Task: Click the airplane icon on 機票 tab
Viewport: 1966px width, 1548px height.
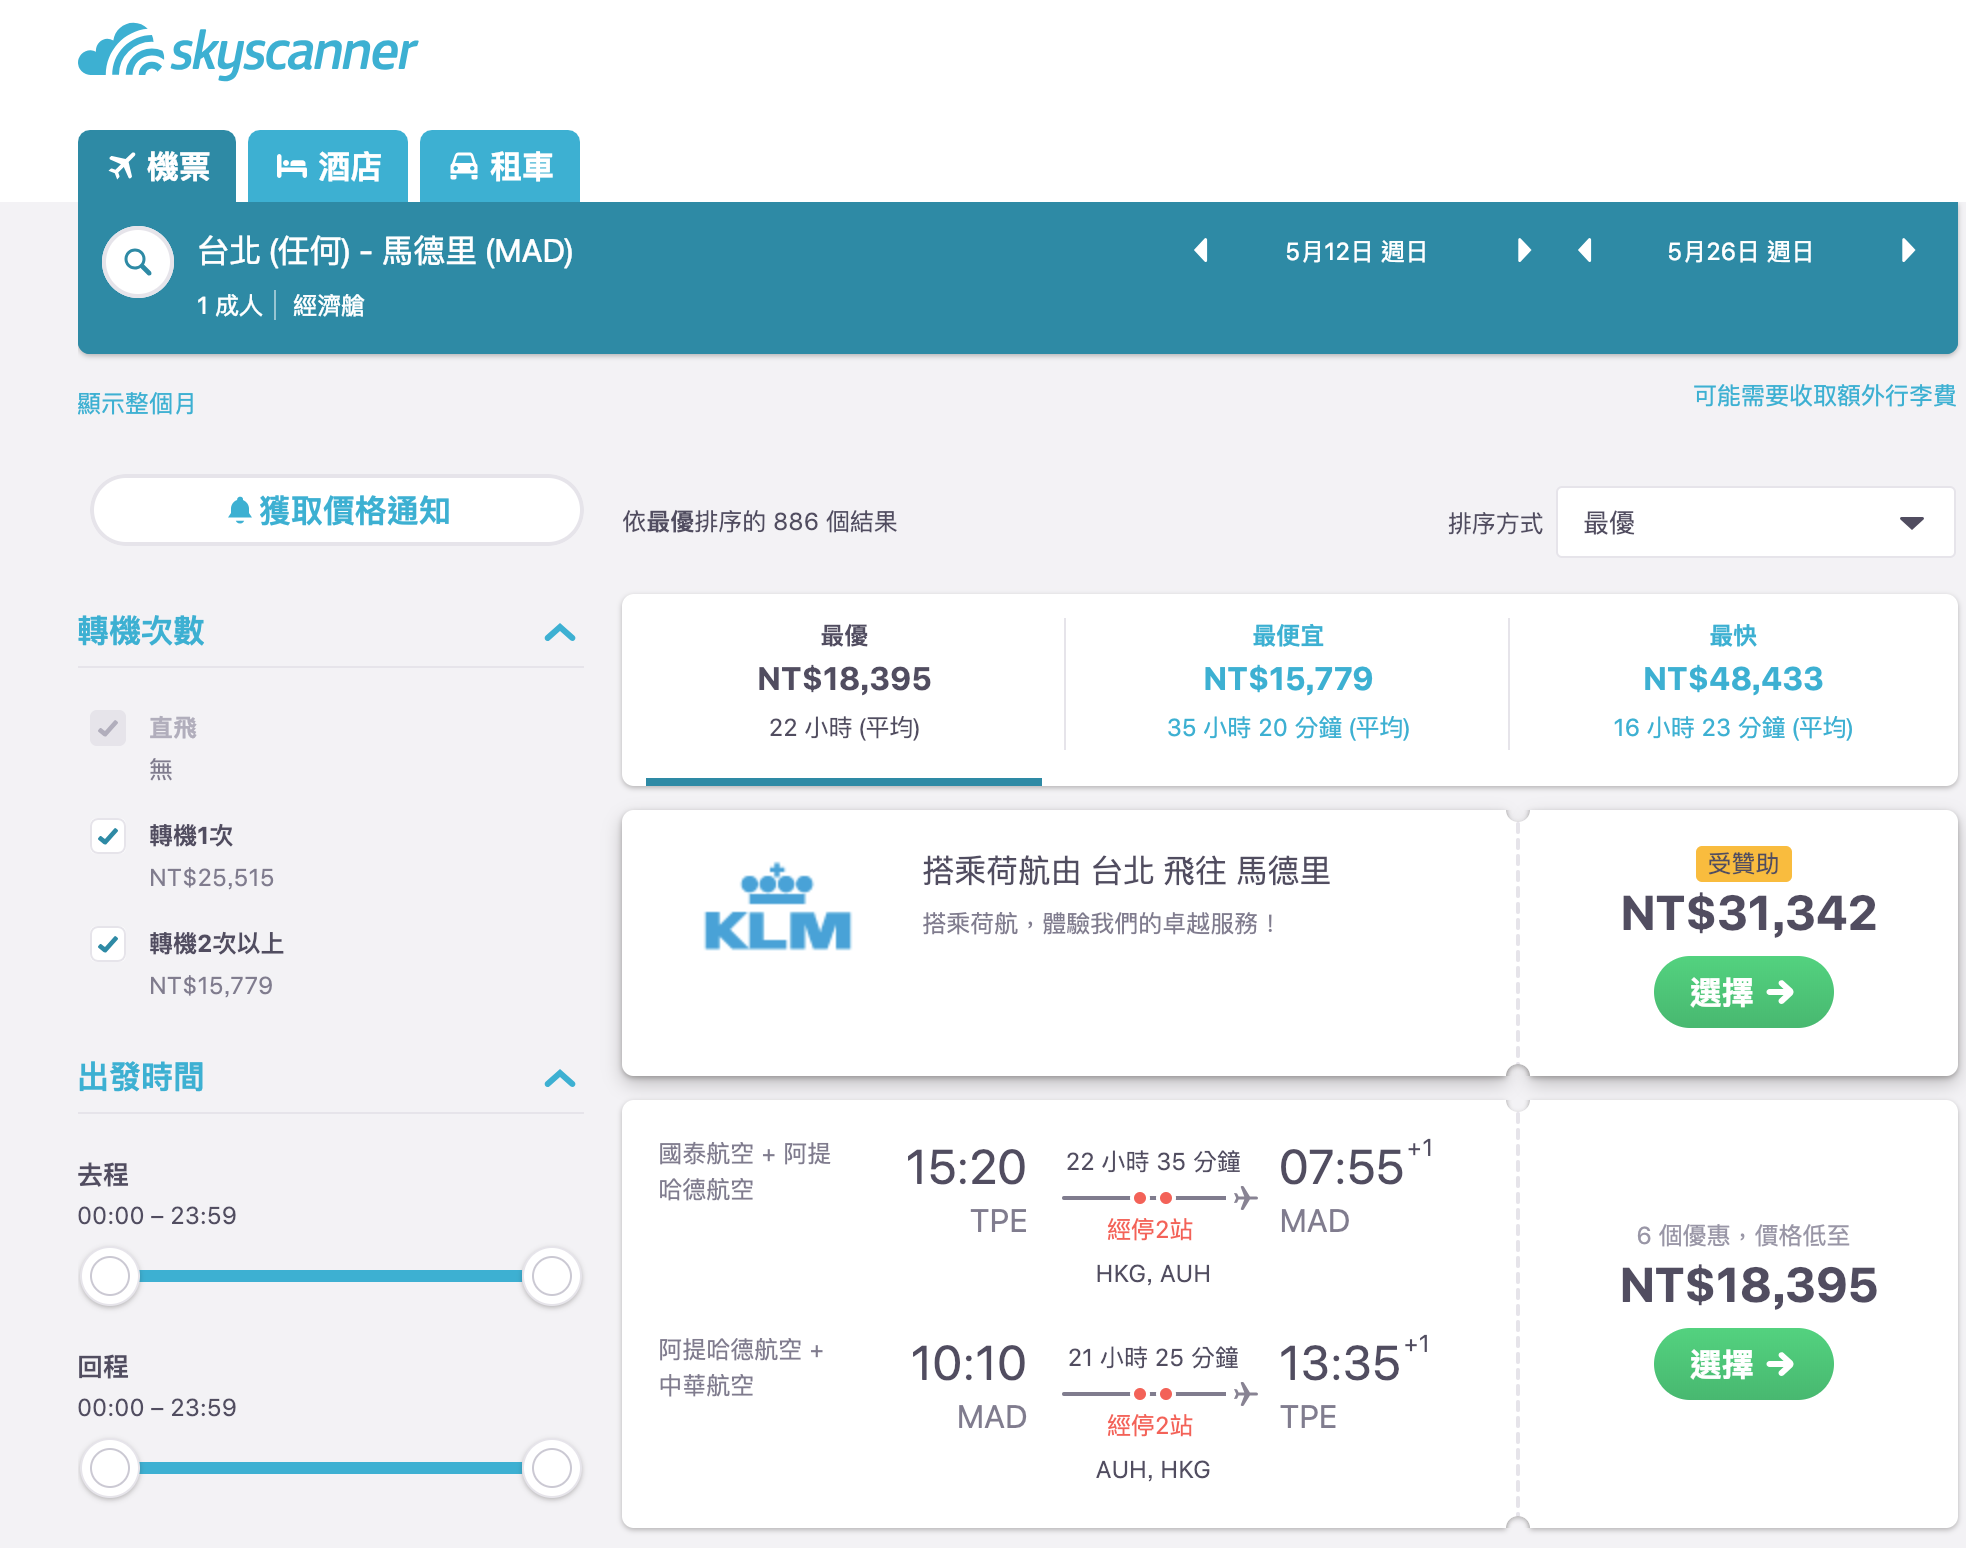Action: click(x=122, y=166)
